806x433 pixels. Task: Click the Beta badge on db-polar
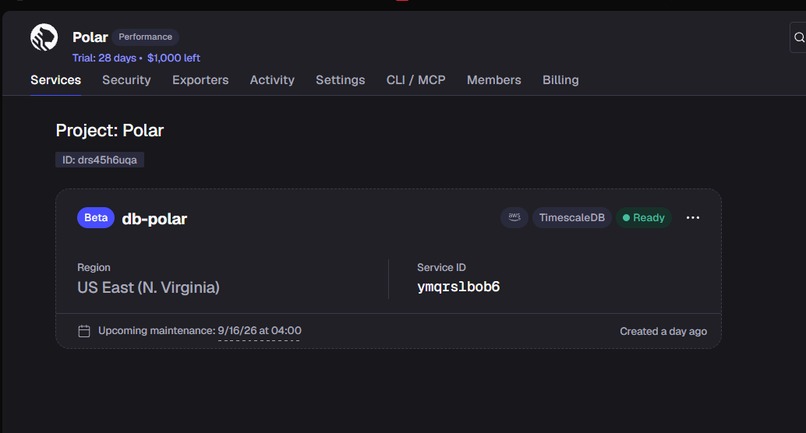coord(96,218)
